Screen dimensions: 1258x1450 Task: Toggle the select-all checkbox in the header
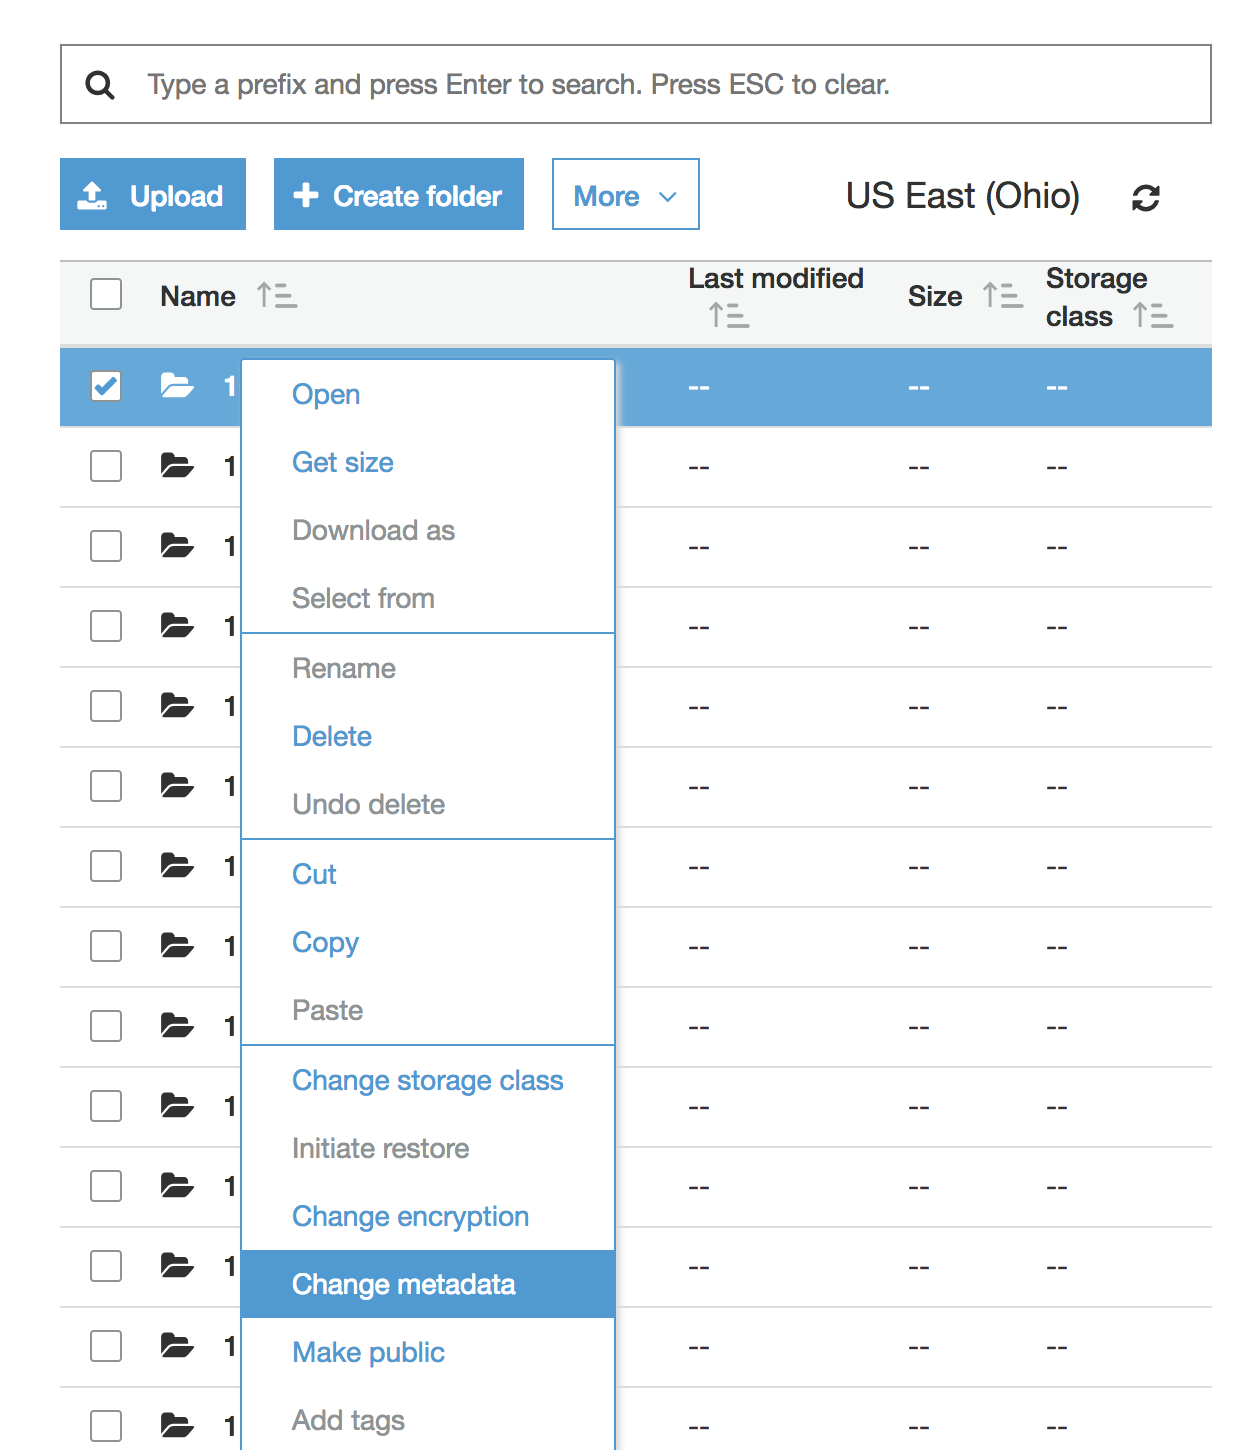tap(106, 295)
